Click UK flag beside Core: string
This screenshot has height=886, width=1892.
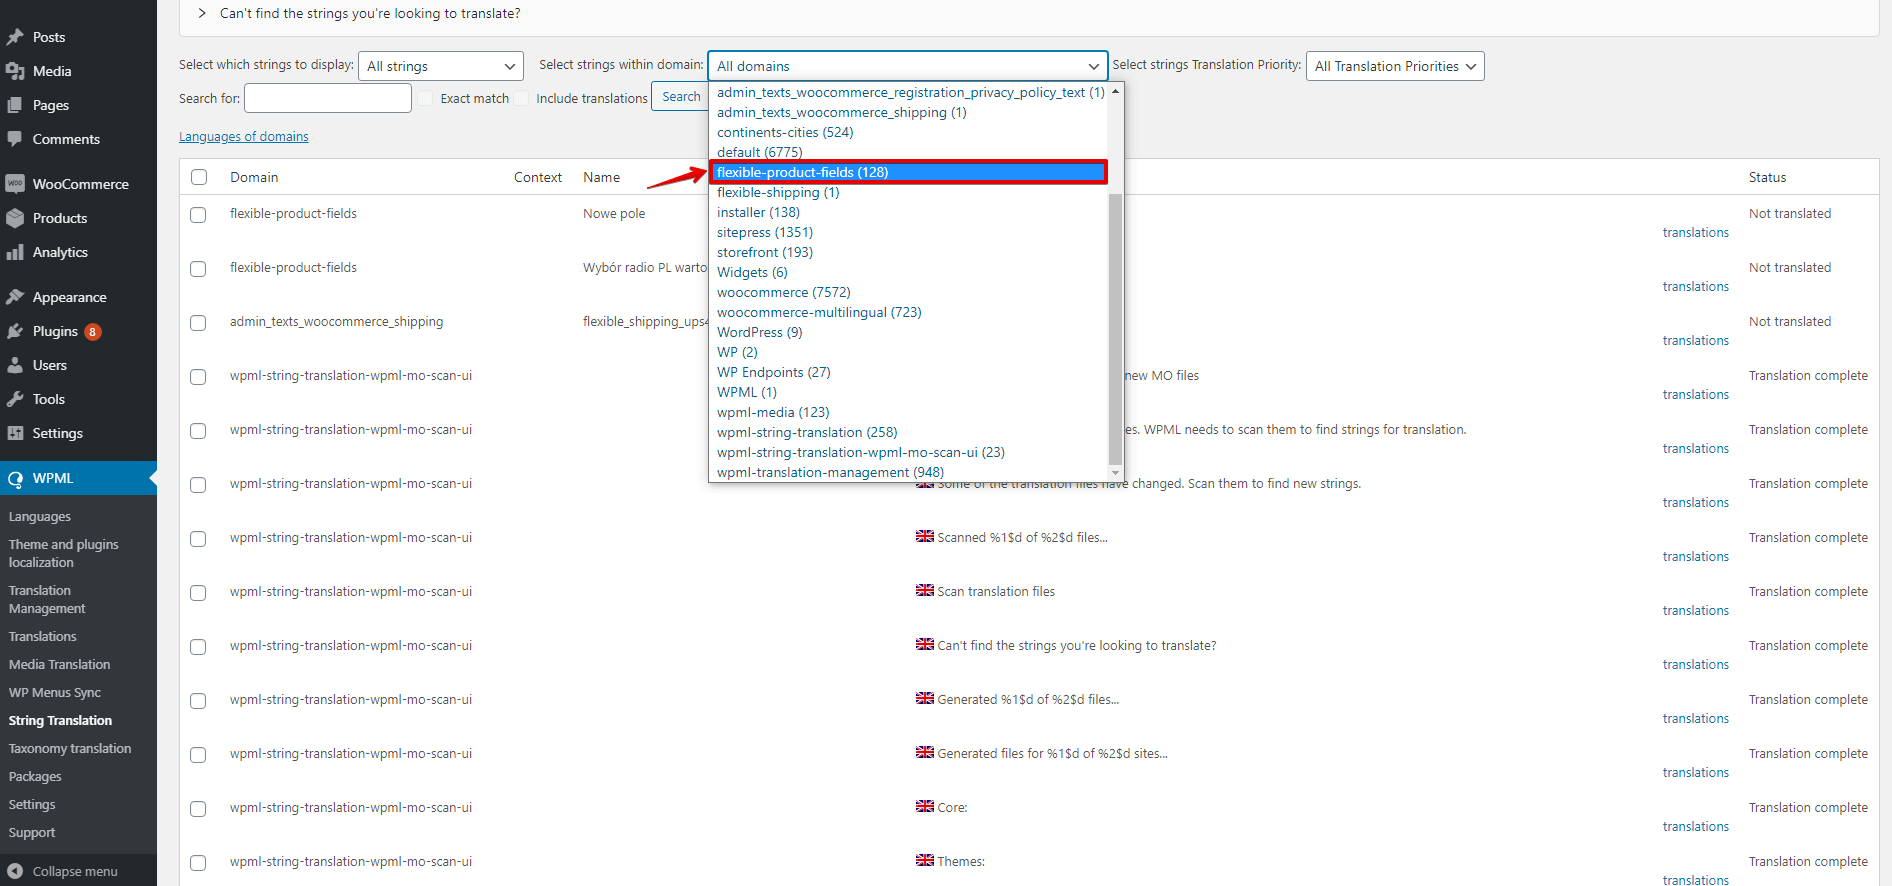(925, 806)
